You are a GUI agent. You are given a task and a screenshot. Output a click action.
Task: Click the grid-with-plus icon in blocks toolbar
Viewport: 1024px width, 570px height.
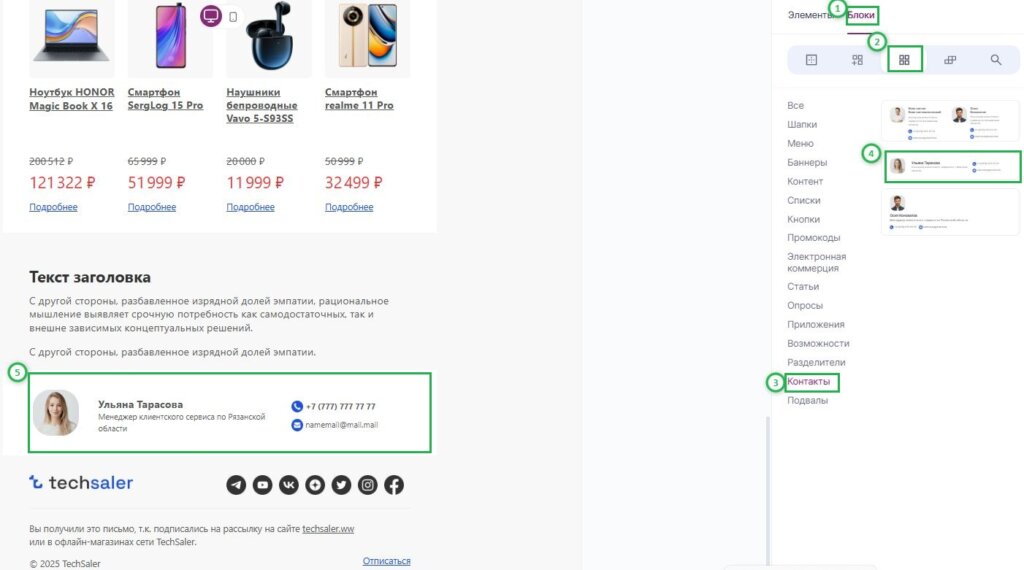857,60
